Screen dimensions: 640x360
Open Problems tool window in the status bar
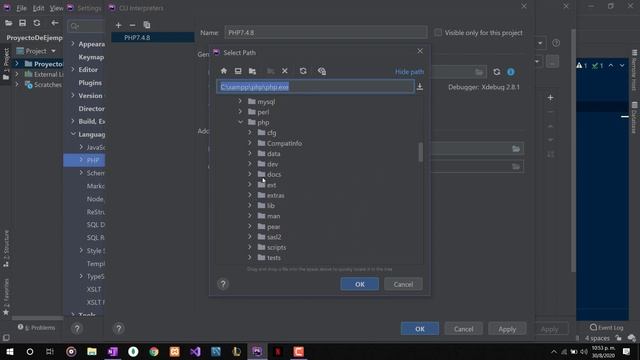[x=36, y=327]
